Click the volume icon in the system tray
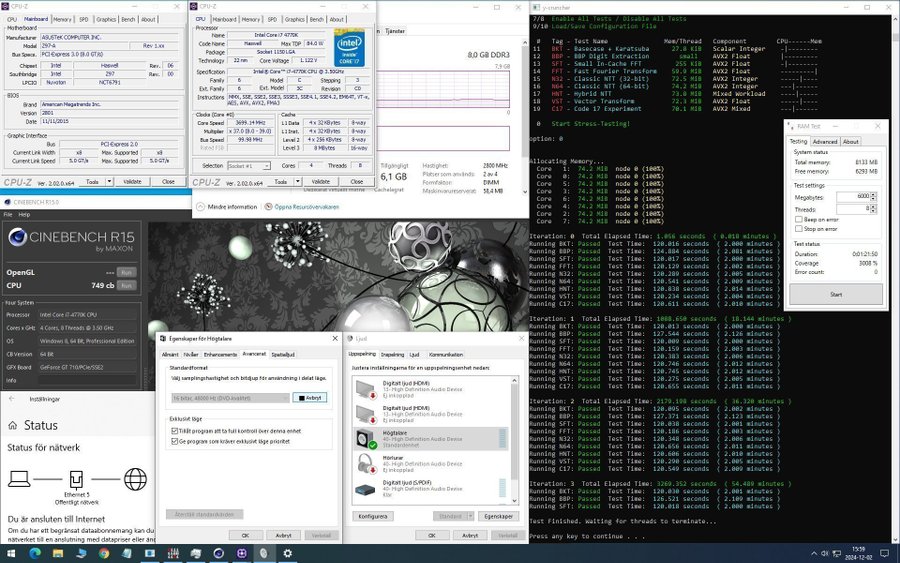This screenshot has width=900, height=563. [825, 554]
